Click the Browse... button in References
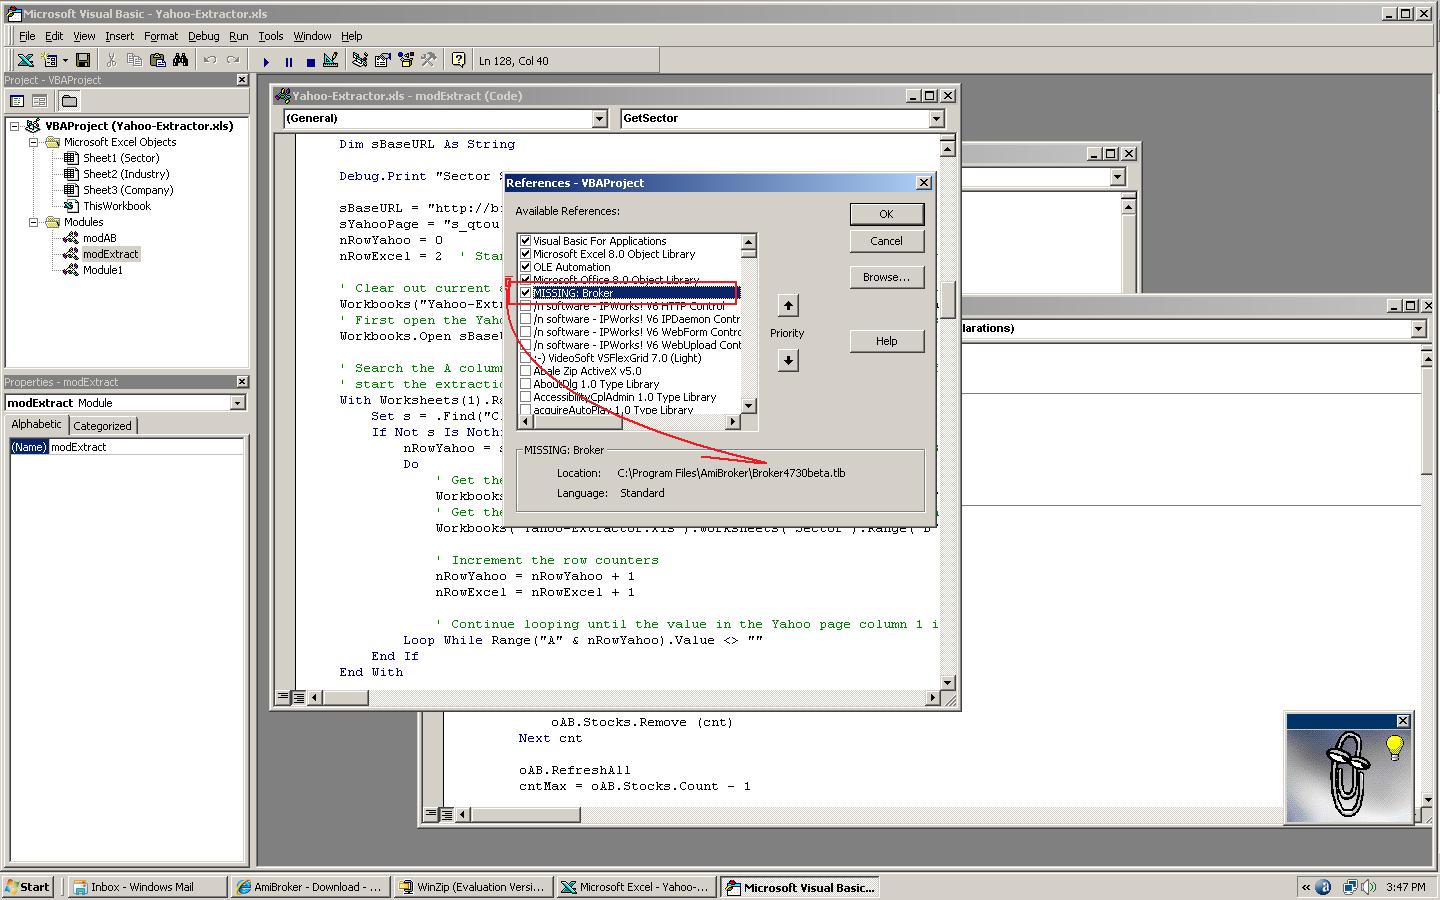1440x900 pixels. pos(886,277)
